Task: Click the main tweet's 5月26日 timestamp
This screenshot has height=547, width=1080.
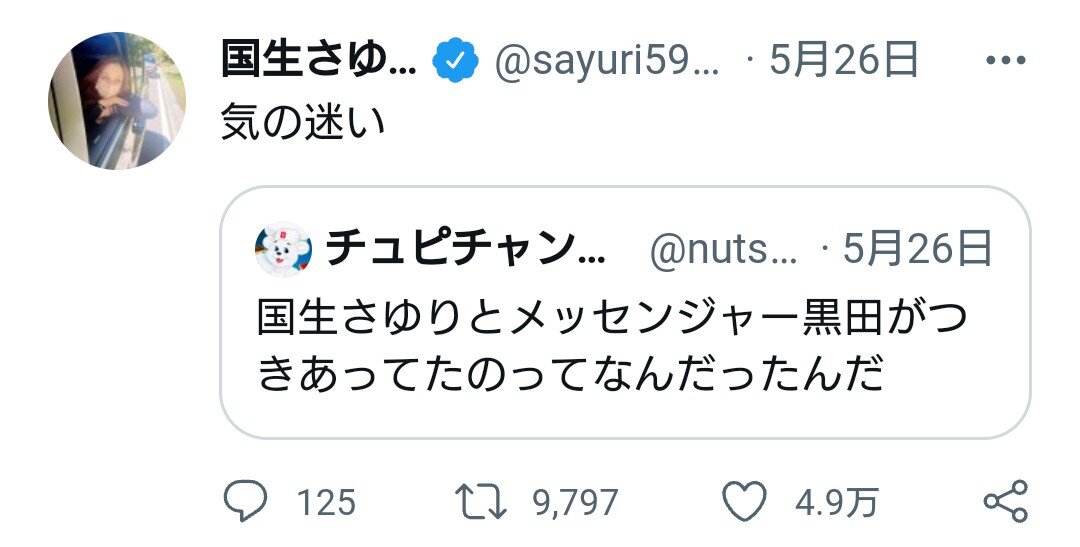Action: tap(844, 62)
